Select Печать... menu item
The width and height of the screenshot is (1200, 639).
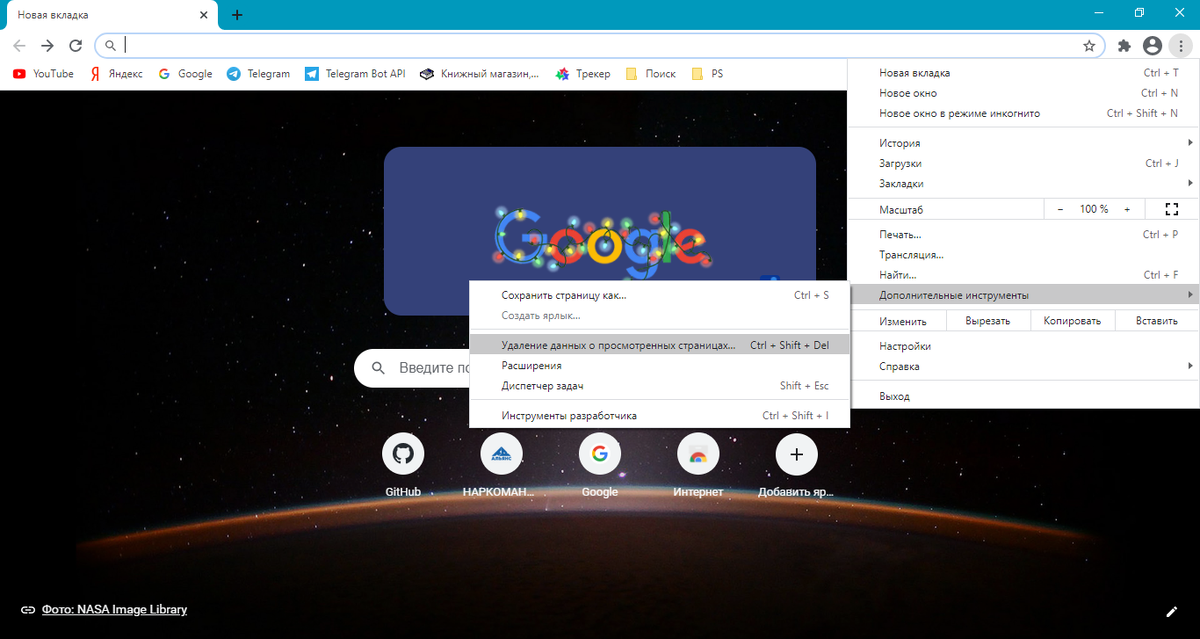pyautogui.click(x=1023, y=234)
